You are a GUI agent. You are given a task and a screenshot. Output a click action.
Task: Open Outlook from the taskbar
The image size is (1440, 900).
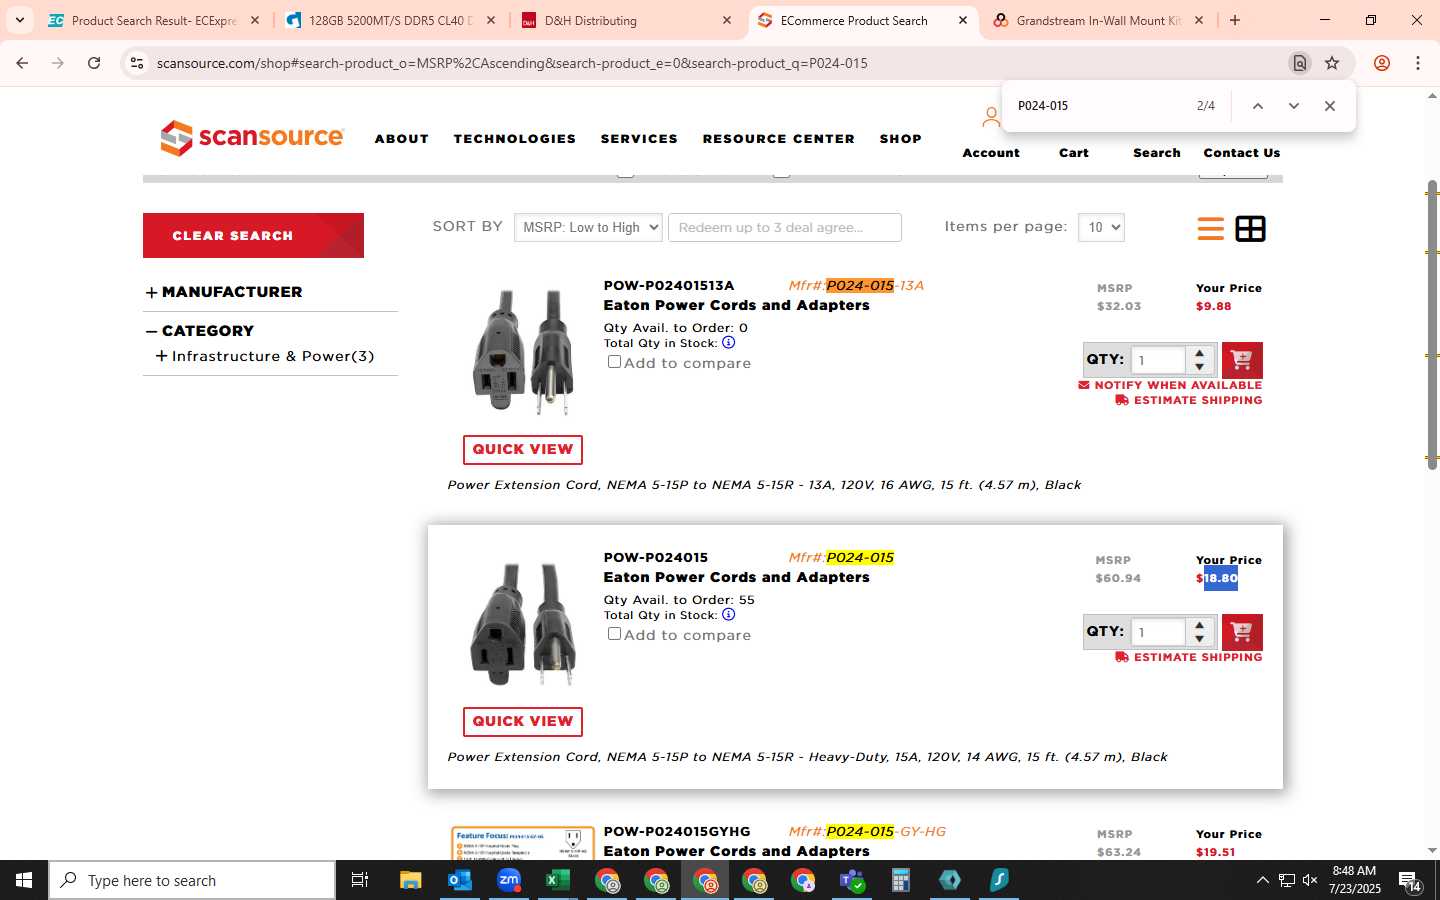tap(459, 880)
